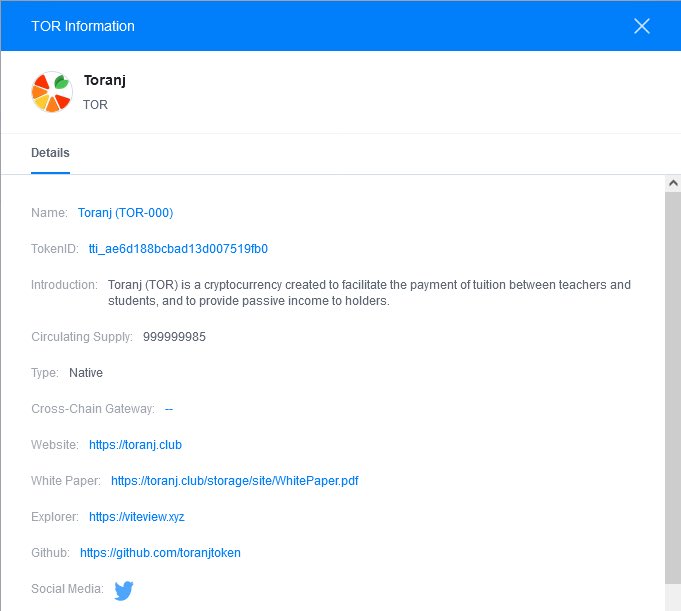The image size is (681, 611).
Task: Click the Introduction description text
Action: tap(369, 293)
